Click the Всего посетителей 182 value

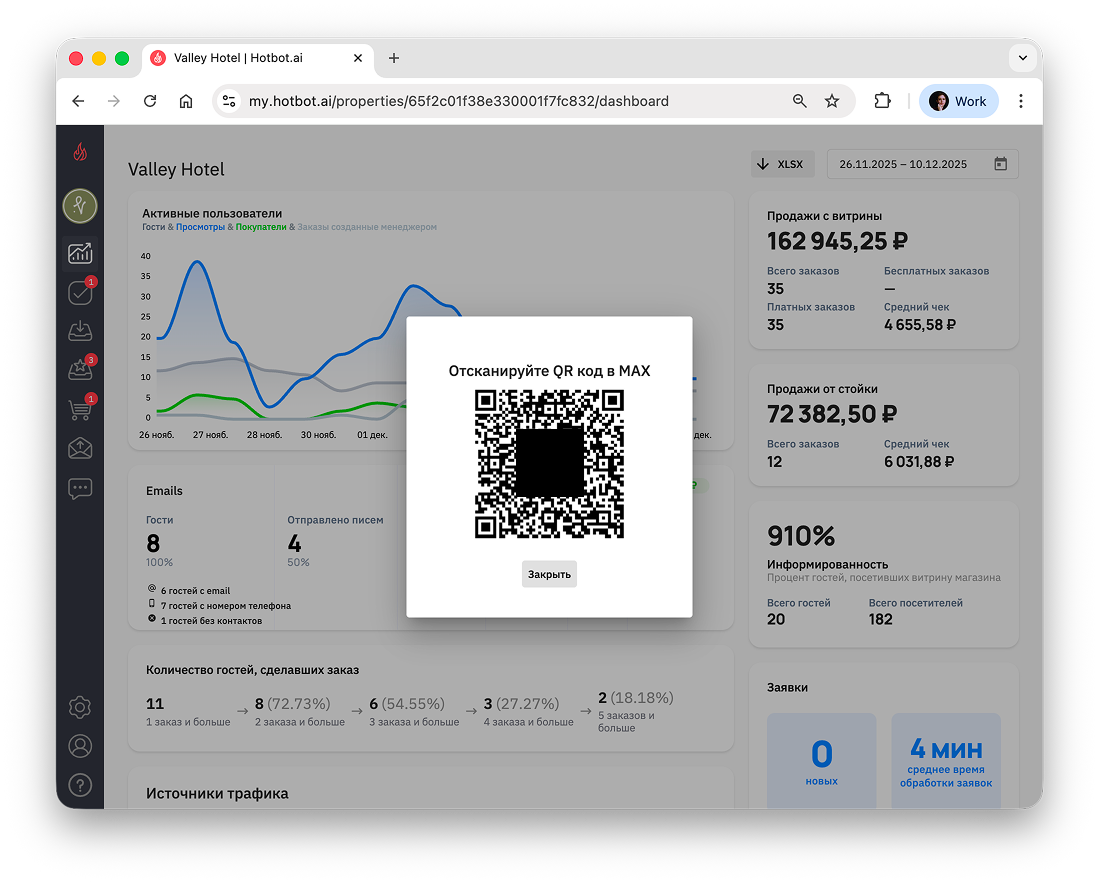coord(880,619)
